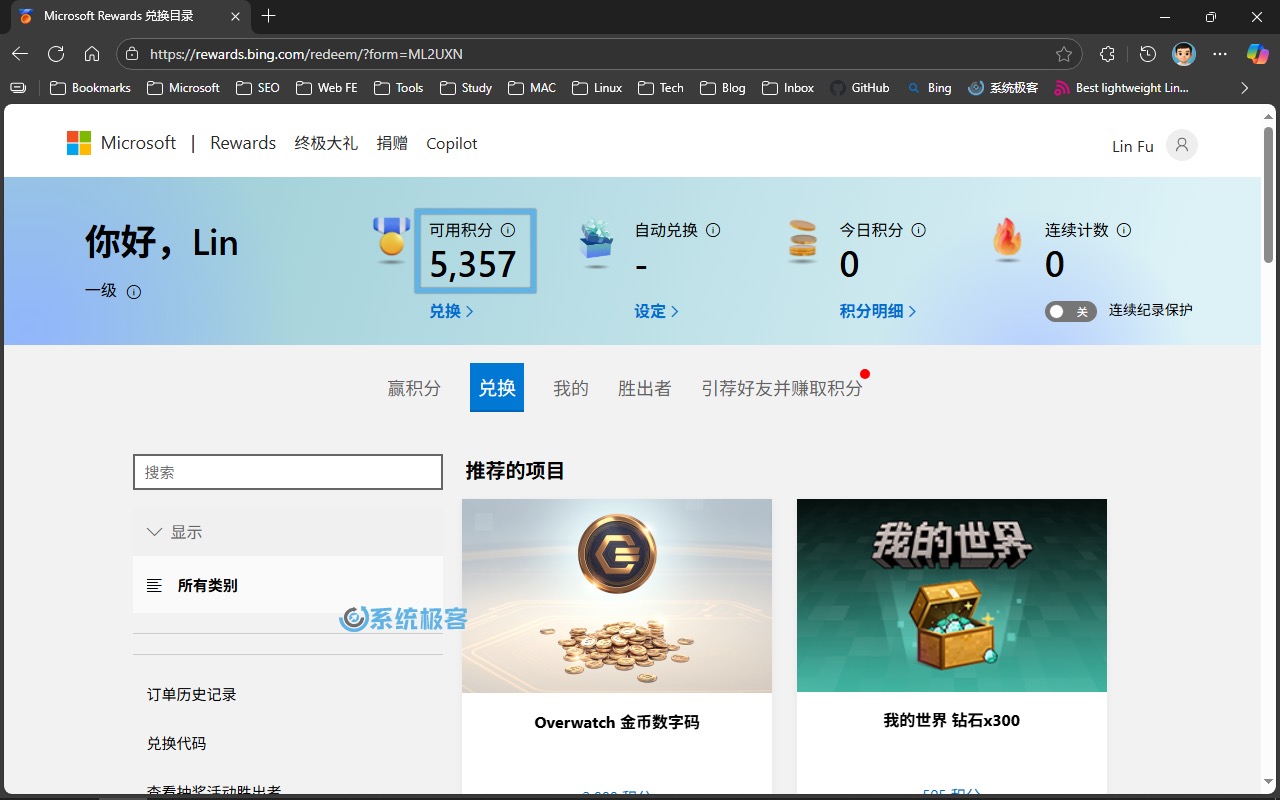Open the browser settings three-dots menu
Viewport: 1280px width, 800px height.
pos(1220,54)
